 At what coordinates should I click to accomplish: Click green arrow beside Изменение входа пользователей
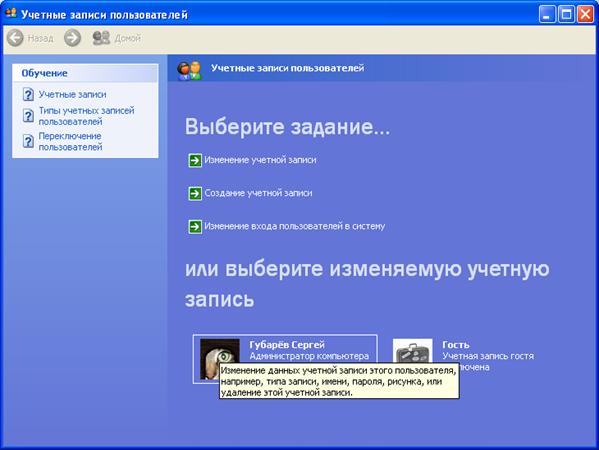tap(195, 227)
